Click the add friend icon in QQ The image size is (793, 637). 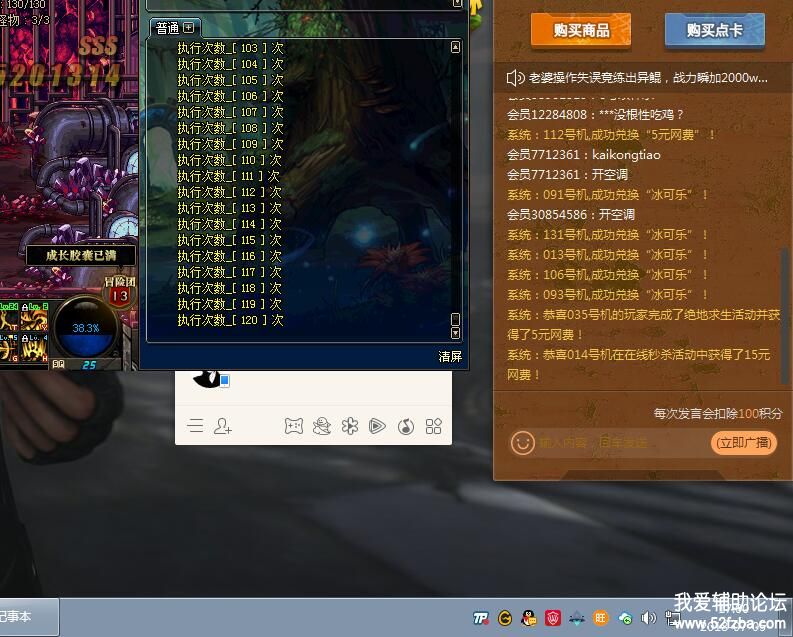pyautogui.click(x=223, y=426)
